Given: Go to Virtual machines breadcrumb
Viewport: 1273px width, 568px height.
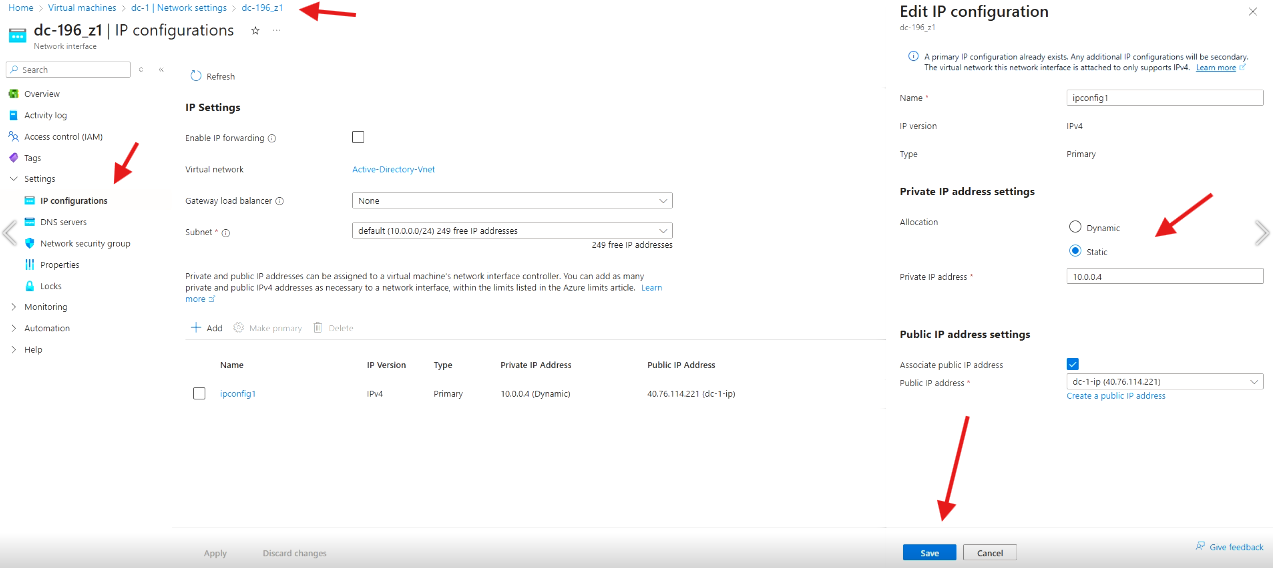Looking at the screenshot, I should tap(82, 8).
